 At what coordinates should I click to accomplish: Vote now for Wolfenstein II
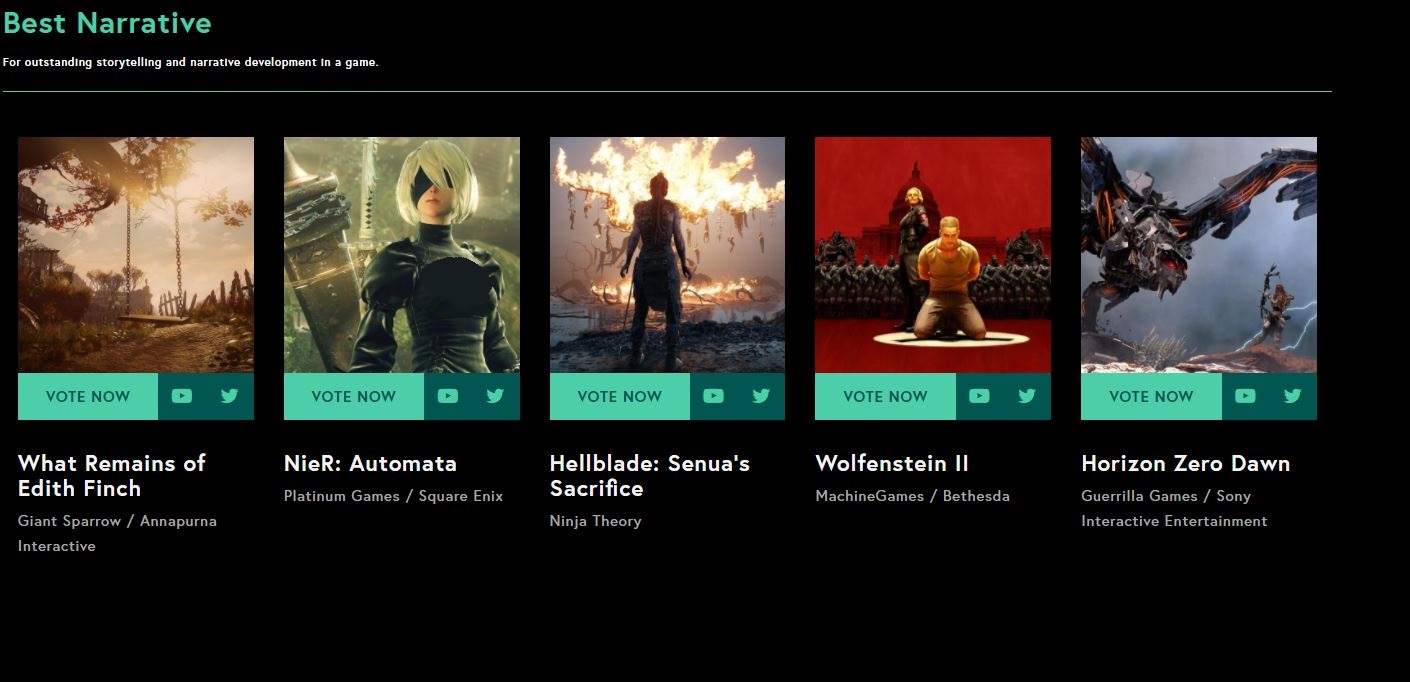[x=885, y=396]
